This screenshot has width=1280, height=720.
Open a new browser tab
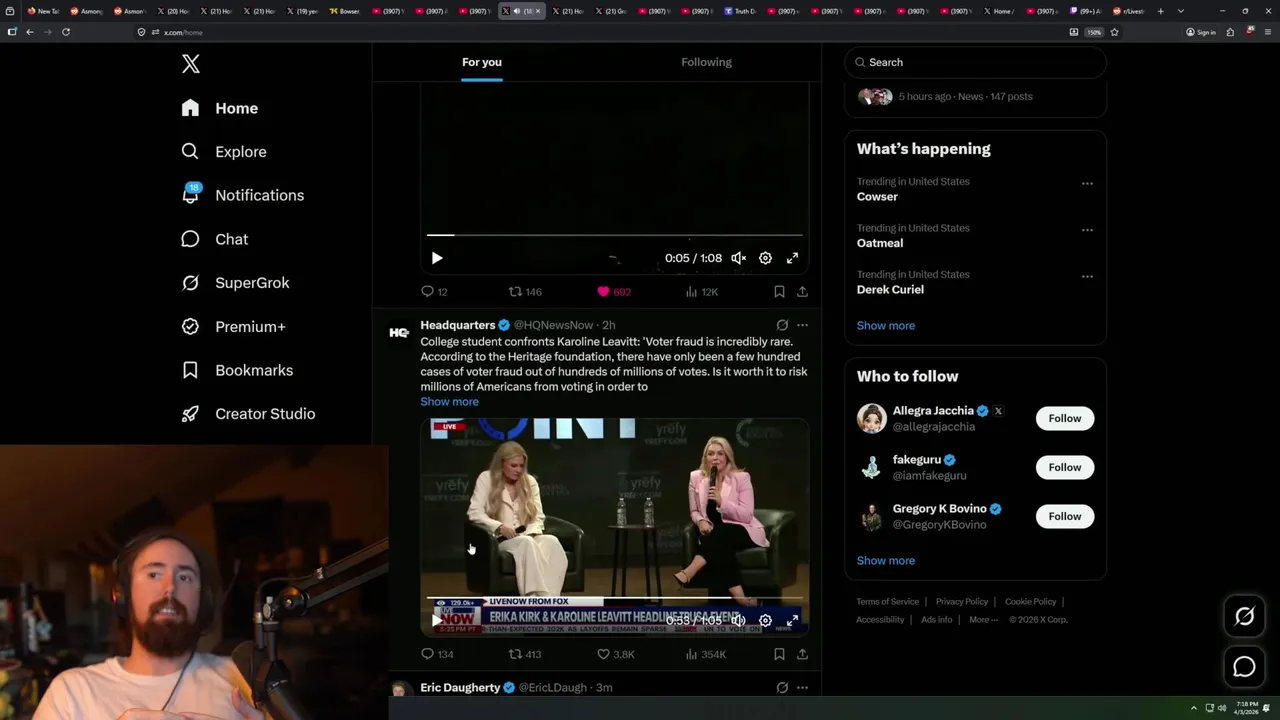[1160, 11]
